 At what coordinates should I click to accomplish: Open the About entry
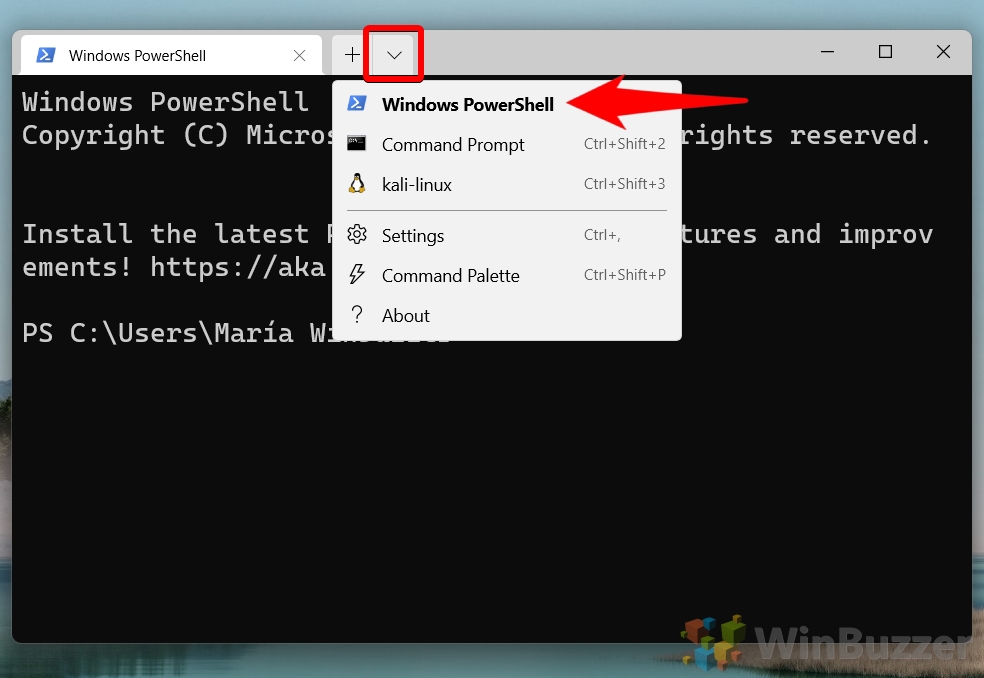pos(506,315)
